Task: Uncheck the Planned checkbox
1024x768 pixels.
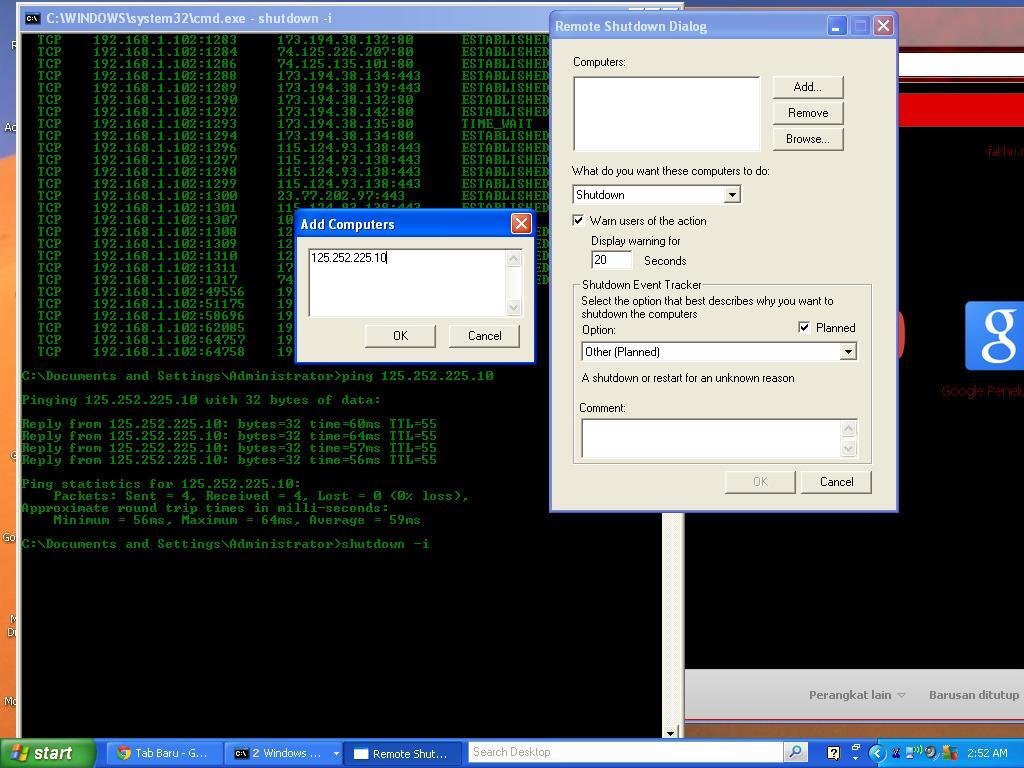Action: pyautogui.click(x=804, y=327)
